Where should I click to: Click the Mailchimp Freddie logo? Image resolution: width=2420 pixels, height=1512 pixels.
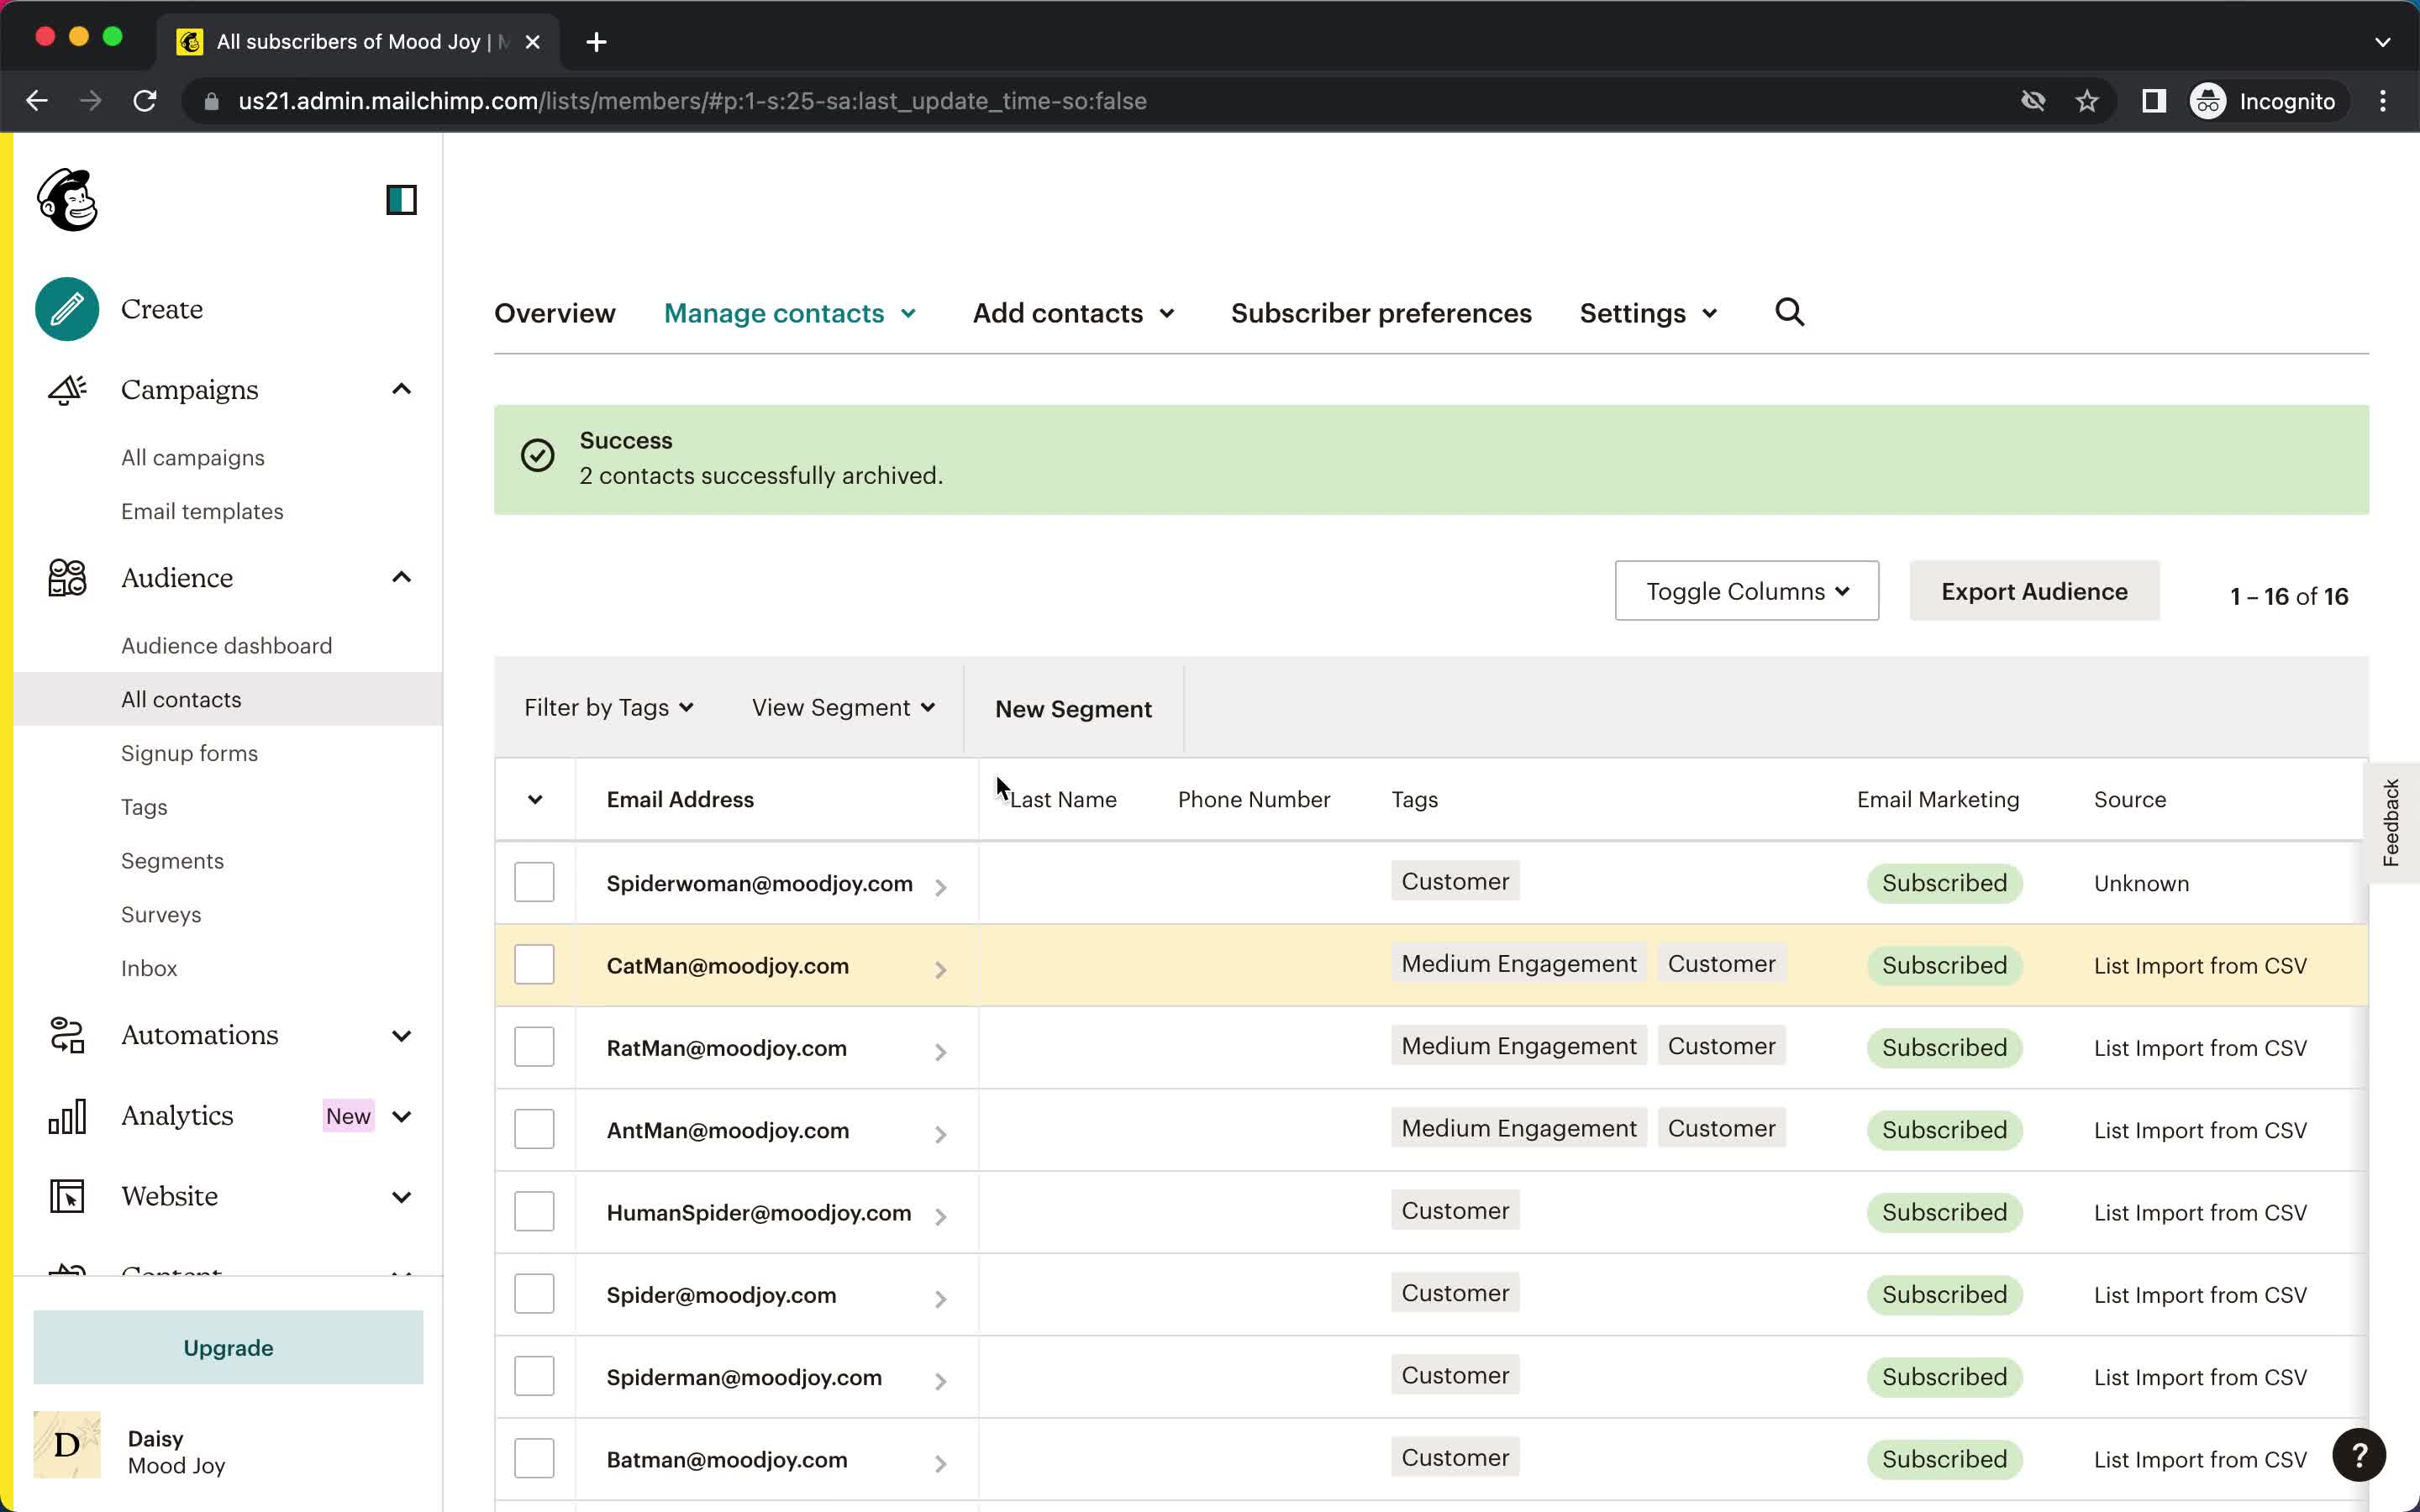click(67, 200)
